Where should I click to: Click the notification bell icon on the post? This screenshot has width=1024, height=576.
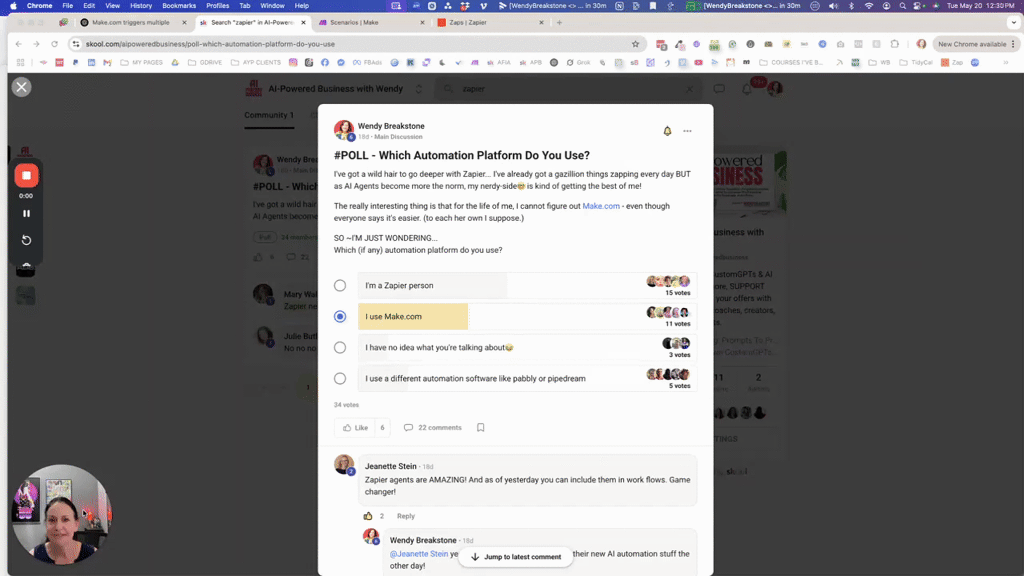(x=667, y=131)
